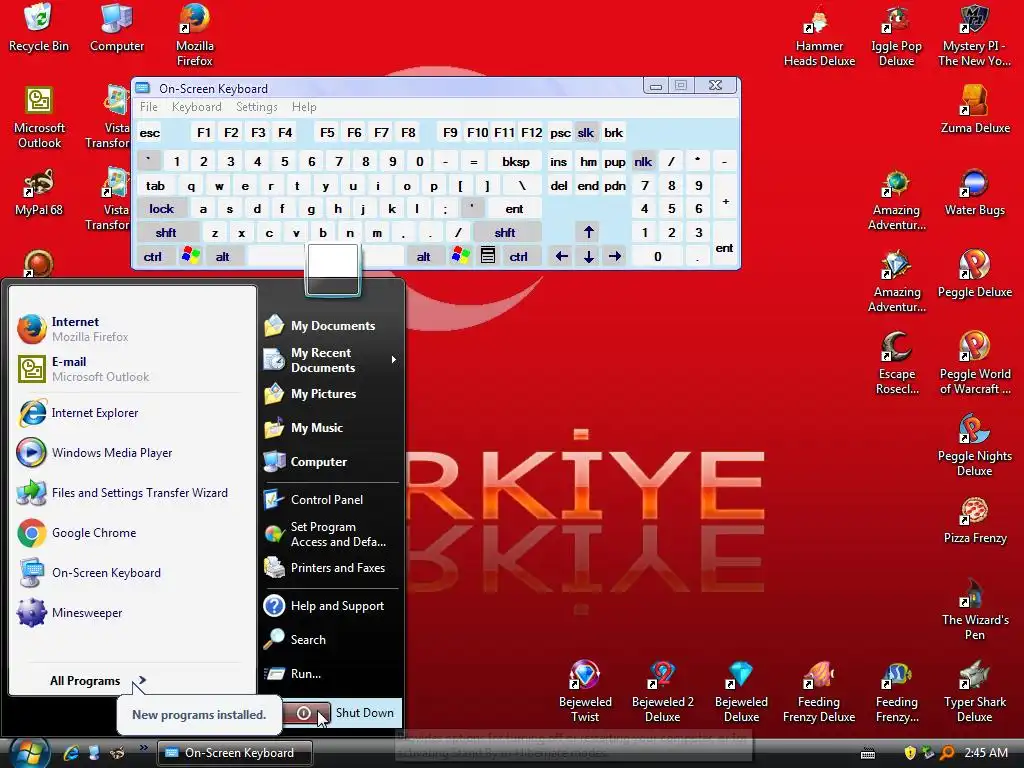Select Hammer Heads Deluxe desktop shortcut
The height and width of the screenshot is (768, 1024).
tap(819, 35)
